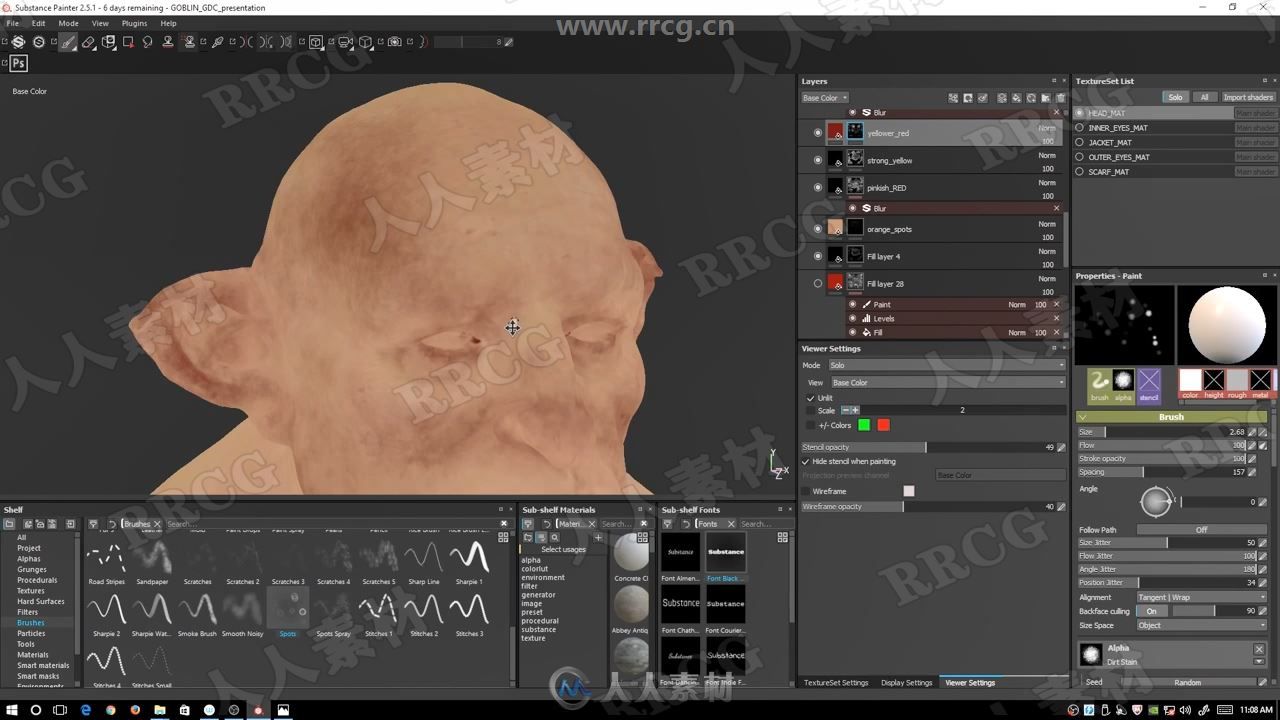Select INNER_EYES_MAT texture set radio
This screenshot has height=720, width=1280.
(1080, 128)
